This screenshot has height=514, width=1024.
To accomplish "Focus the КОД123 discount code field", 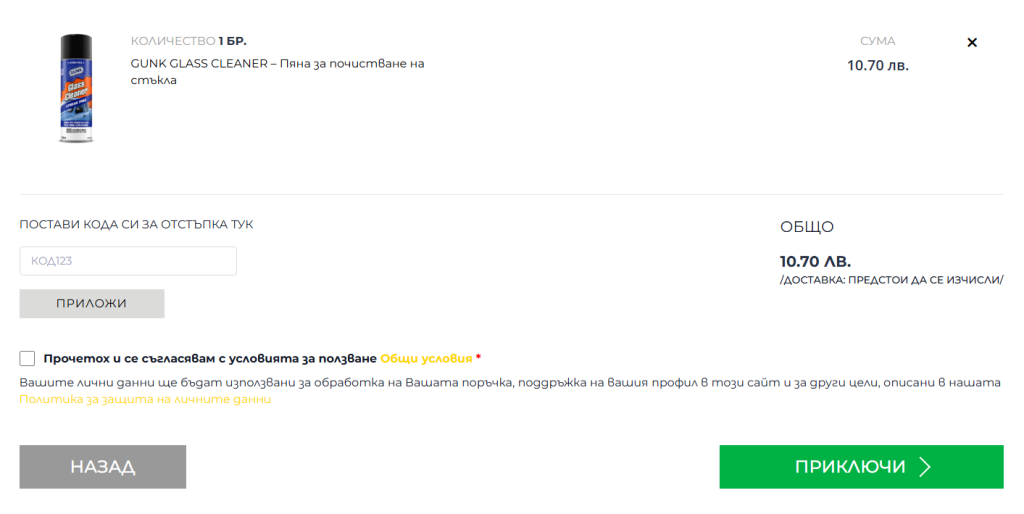I will pos(128,261).
